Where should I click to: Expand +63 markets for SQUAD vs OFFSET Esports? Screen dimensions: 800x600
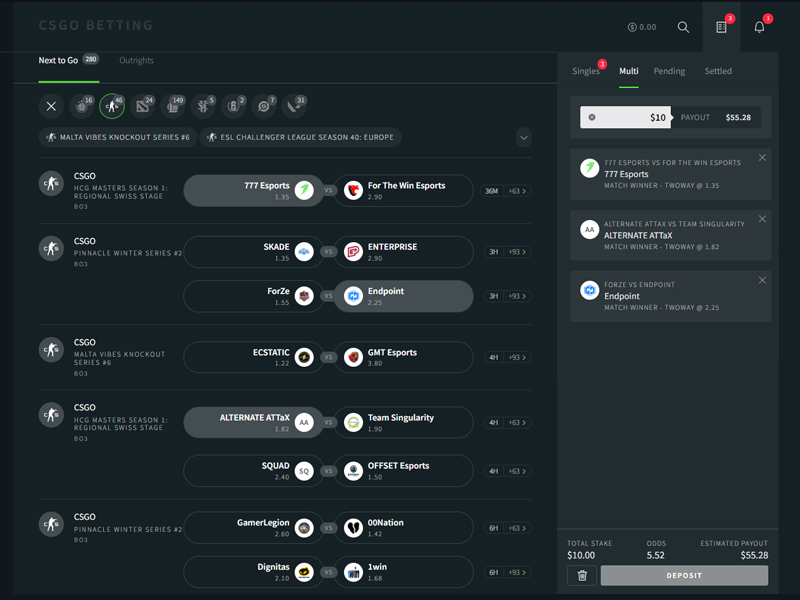coord(517,471)
